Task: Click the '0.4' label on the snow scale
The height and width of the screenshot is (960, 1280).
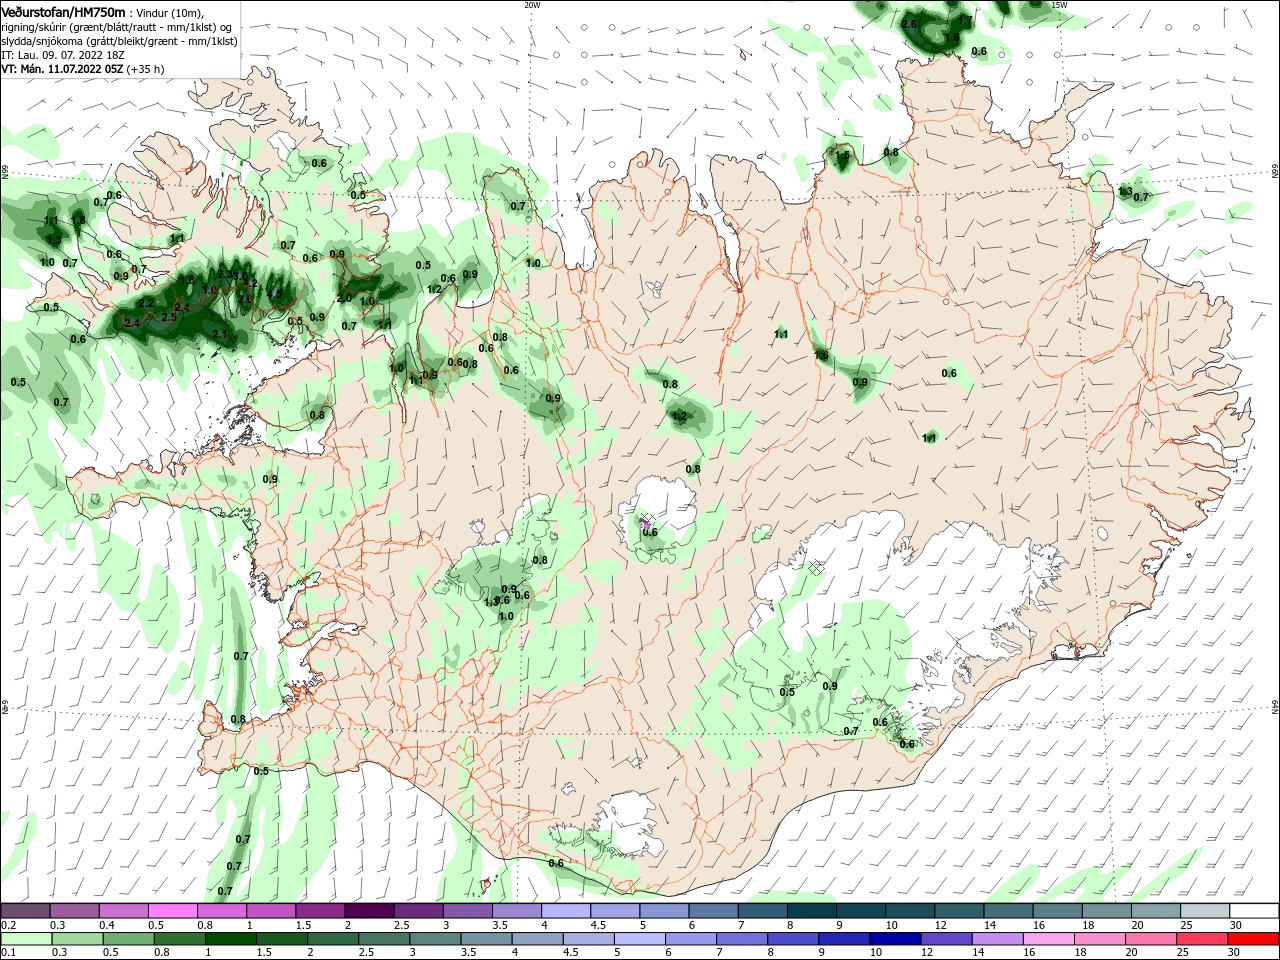Action: [107, 925]
